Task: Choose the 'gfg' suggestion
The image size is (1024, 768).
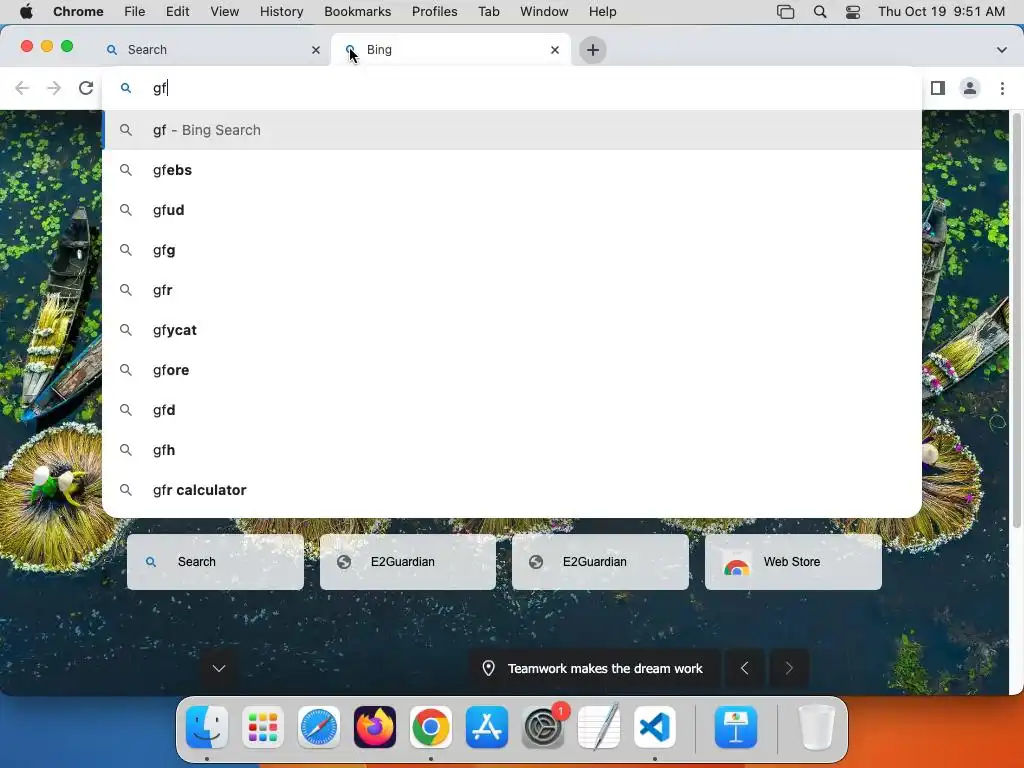Action: [513, 250]
